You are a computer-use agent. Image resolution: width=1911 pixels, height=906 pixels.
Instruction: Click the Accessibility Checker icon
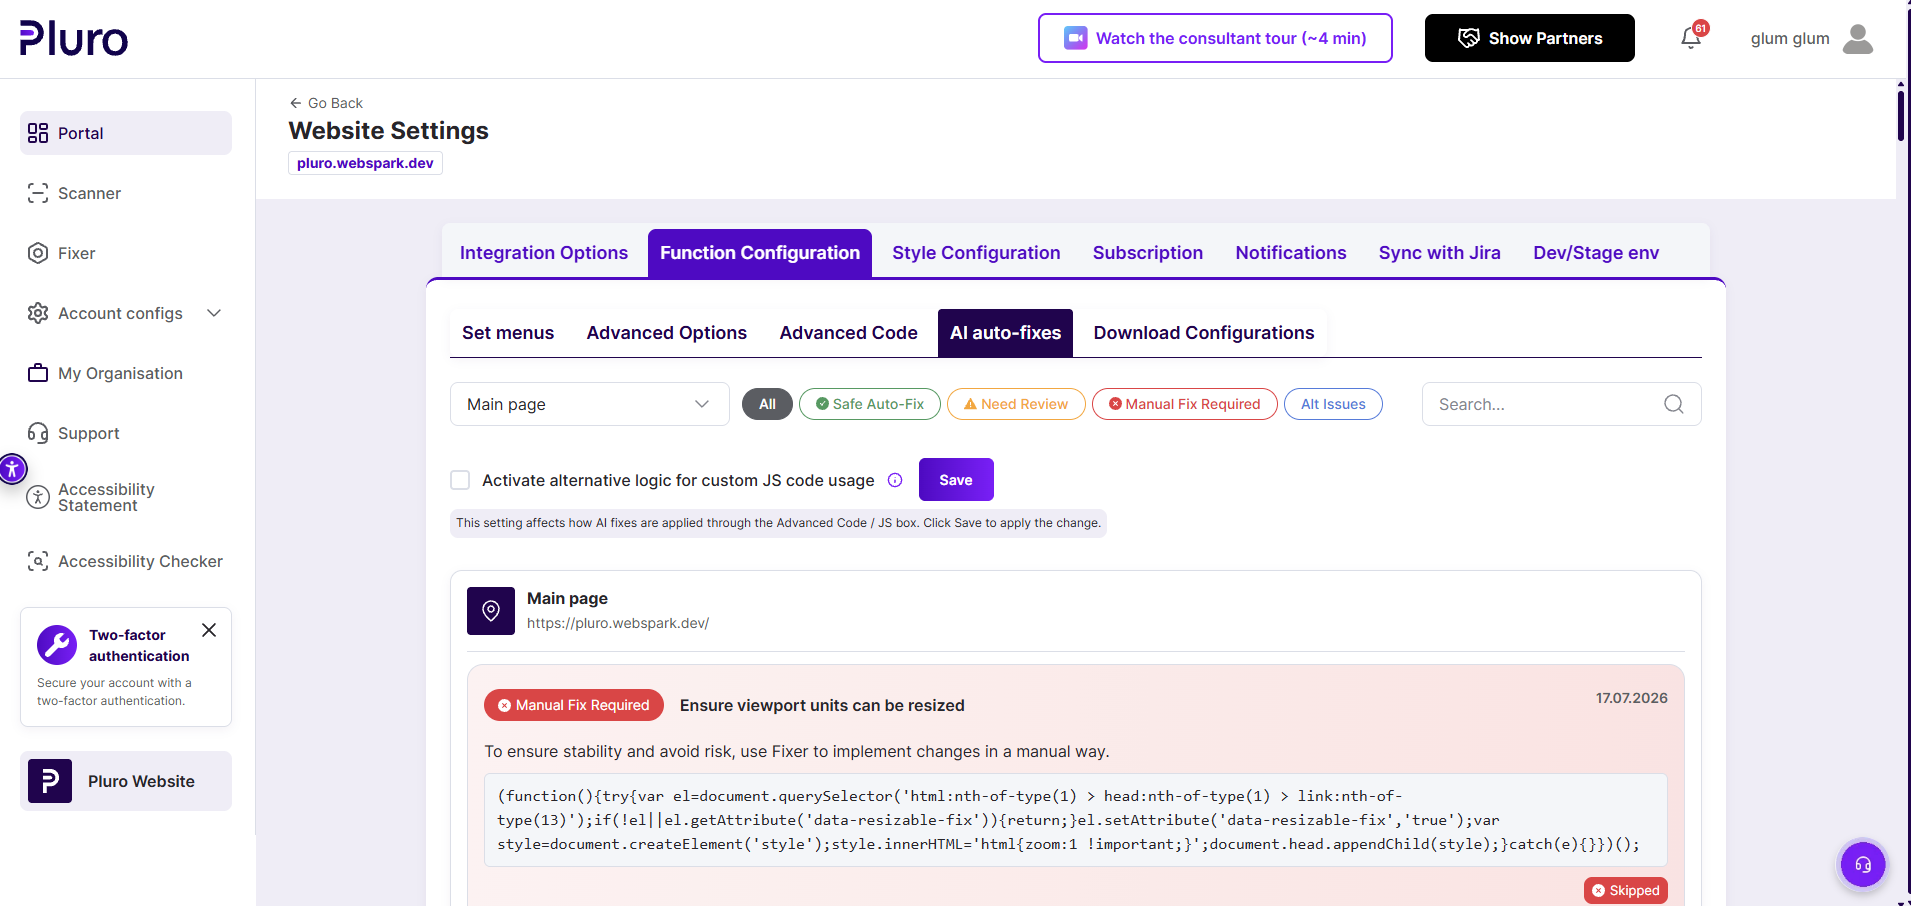pos(38,561)
